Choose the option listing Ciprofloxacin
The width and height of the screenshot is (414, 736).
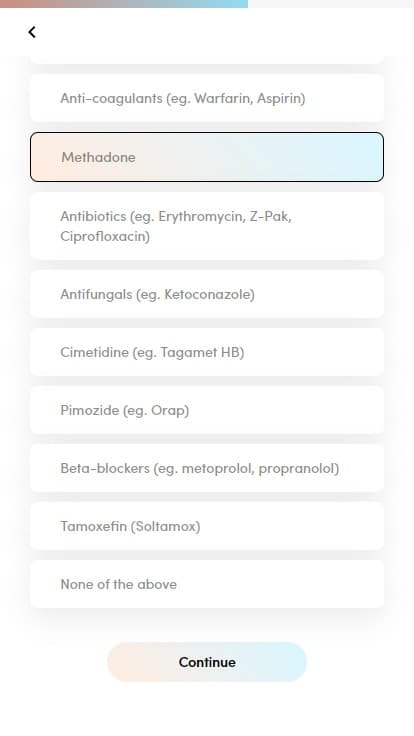coord(207,226)
